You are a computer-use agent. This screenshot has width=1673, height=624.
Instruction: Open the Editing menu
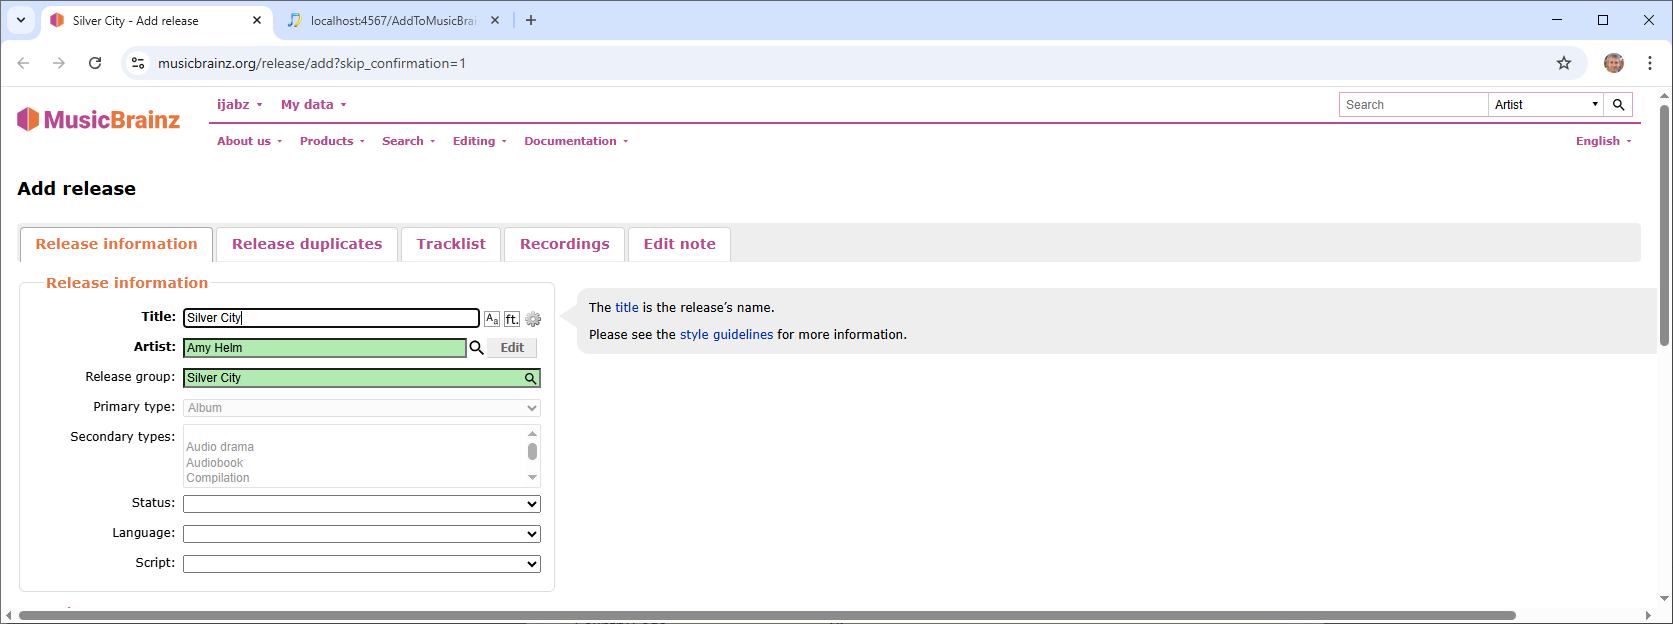(x=479, y=141)
